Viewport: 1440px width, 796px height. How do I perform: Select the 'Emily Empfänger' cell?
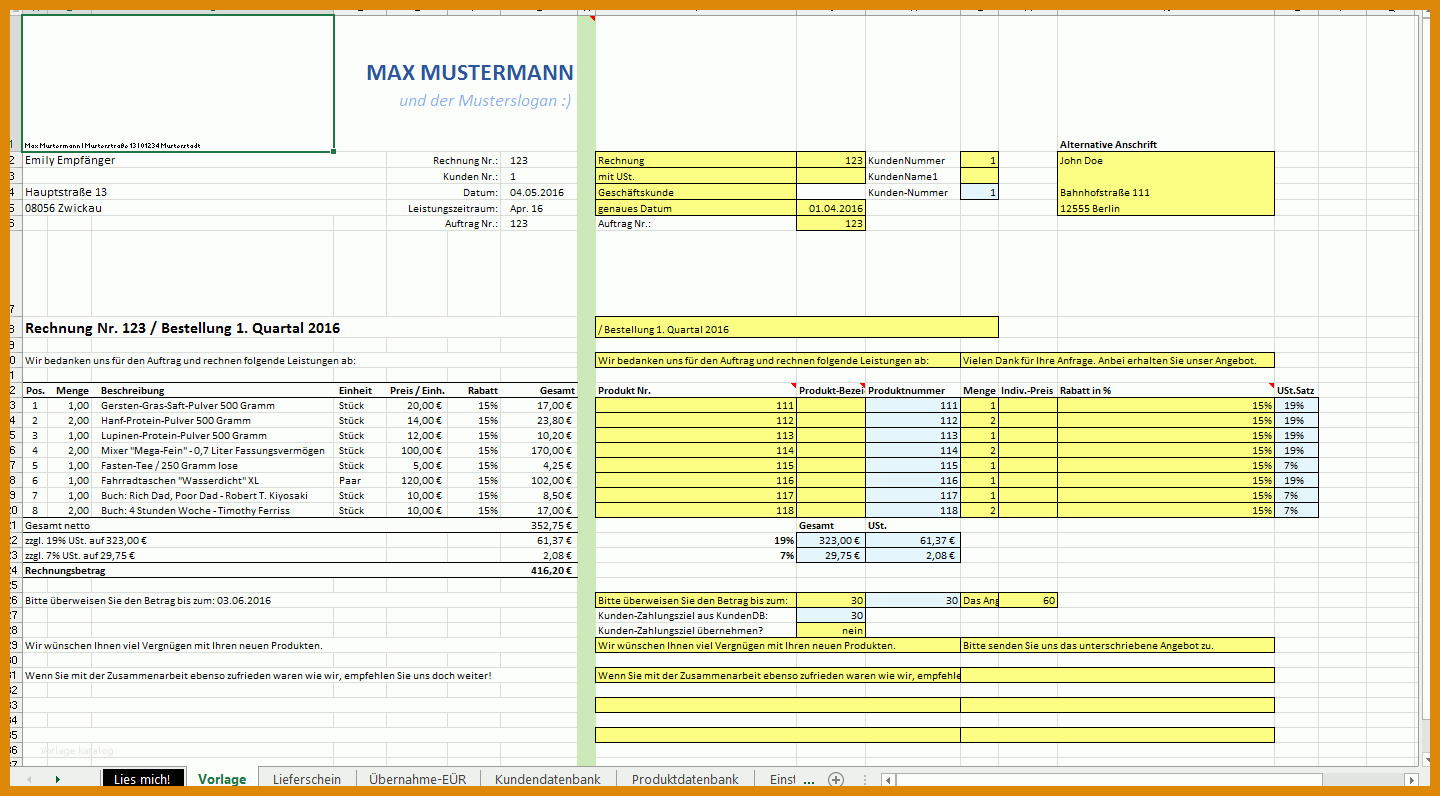(70, 160)
